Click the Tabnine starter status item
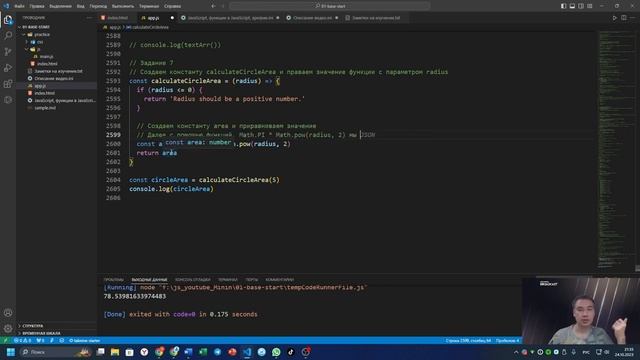The width and height of the screenshot is (640, 360). [84, 340]
